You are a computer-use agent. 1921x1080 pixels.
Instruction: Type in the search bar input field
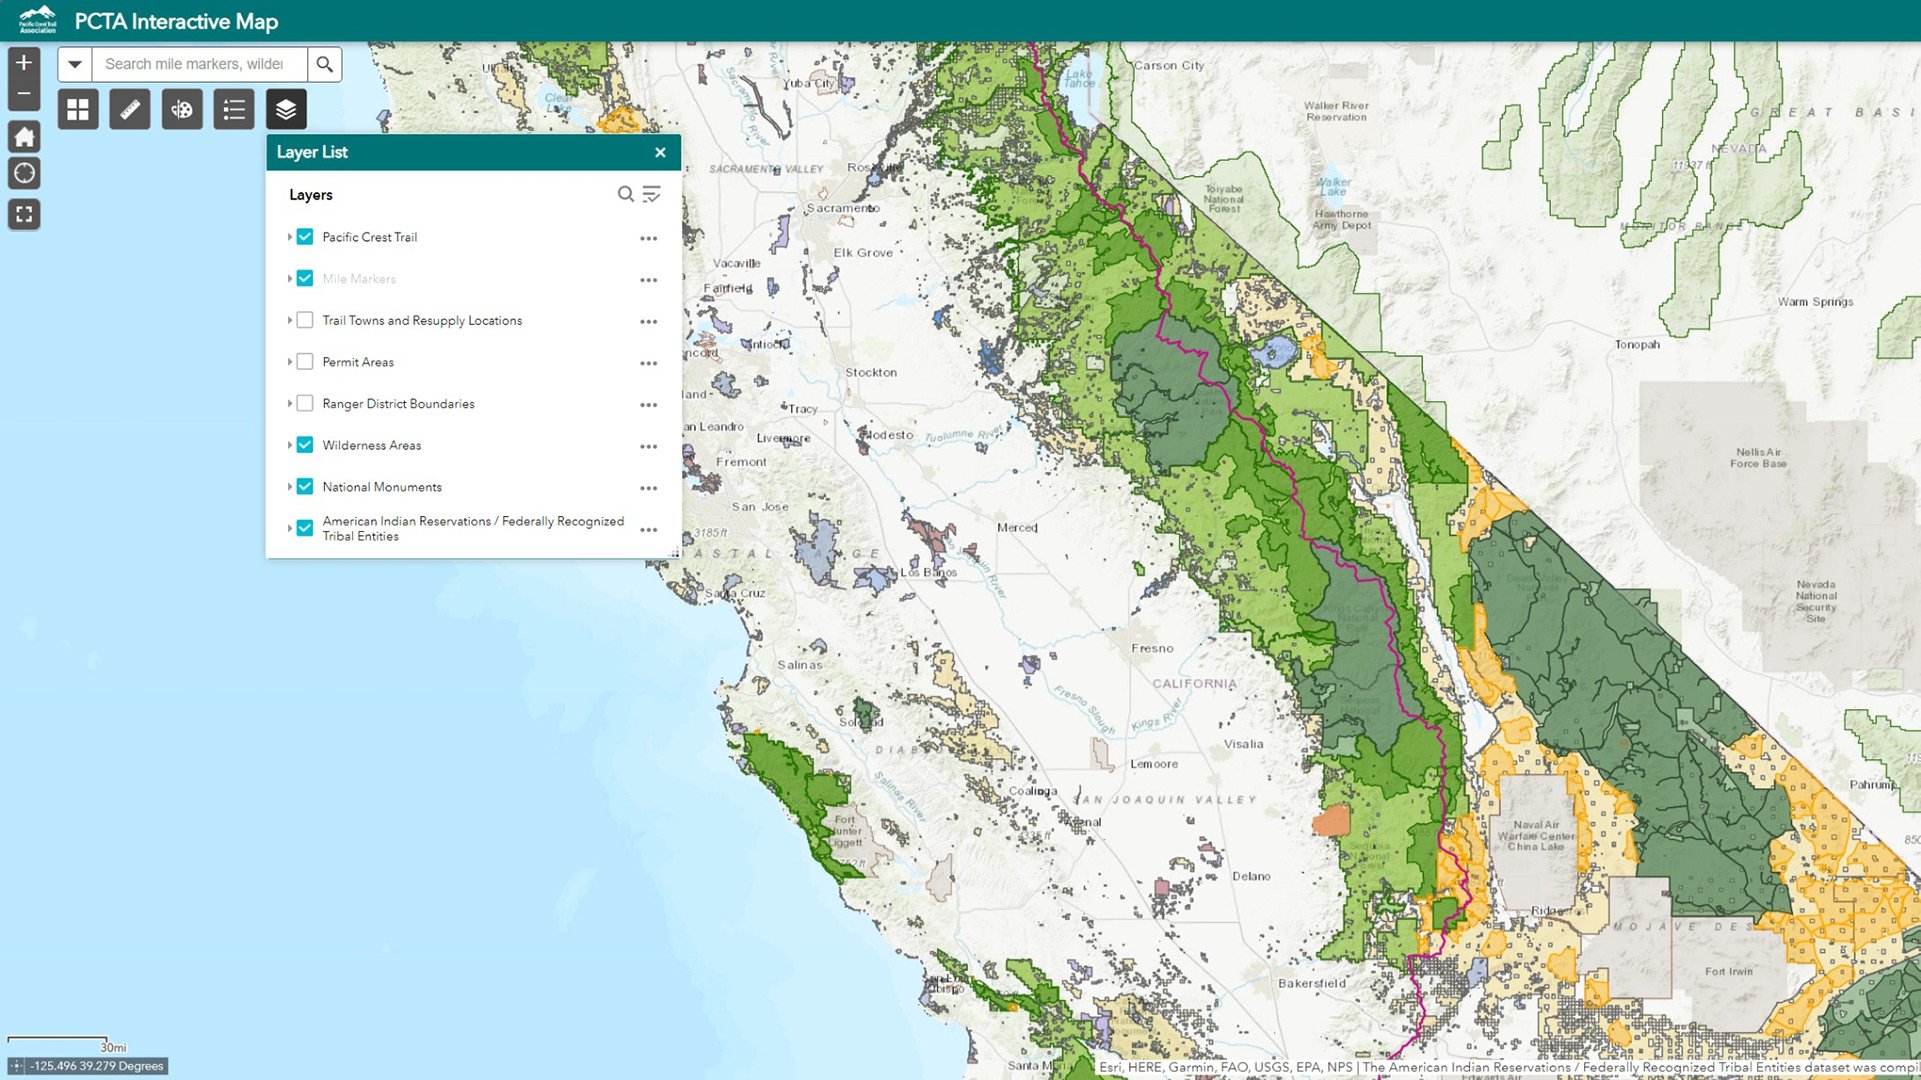(201, 63)
